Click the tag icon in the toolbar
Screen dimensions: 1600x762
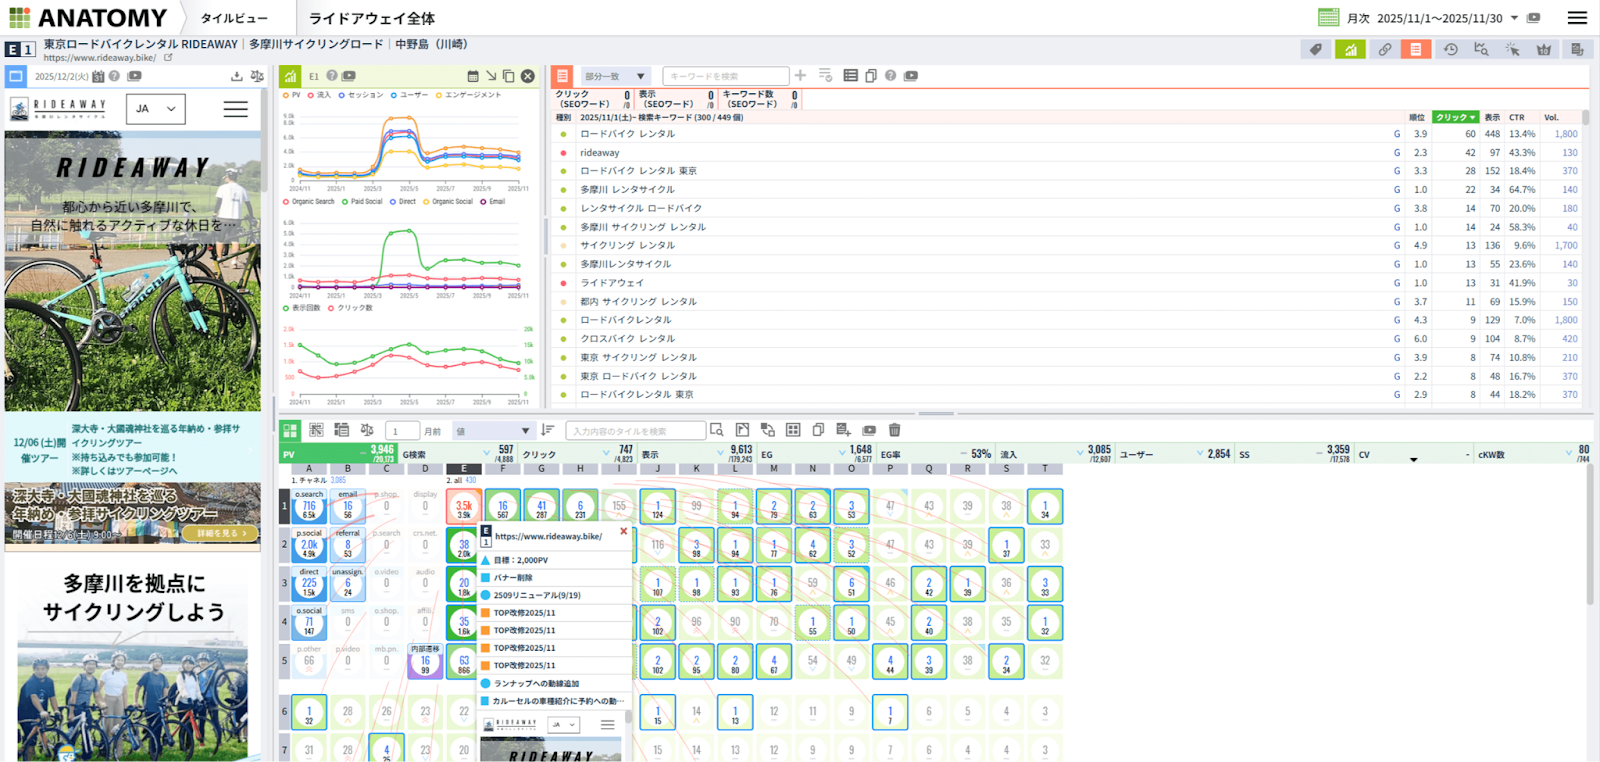point(1316,49)
